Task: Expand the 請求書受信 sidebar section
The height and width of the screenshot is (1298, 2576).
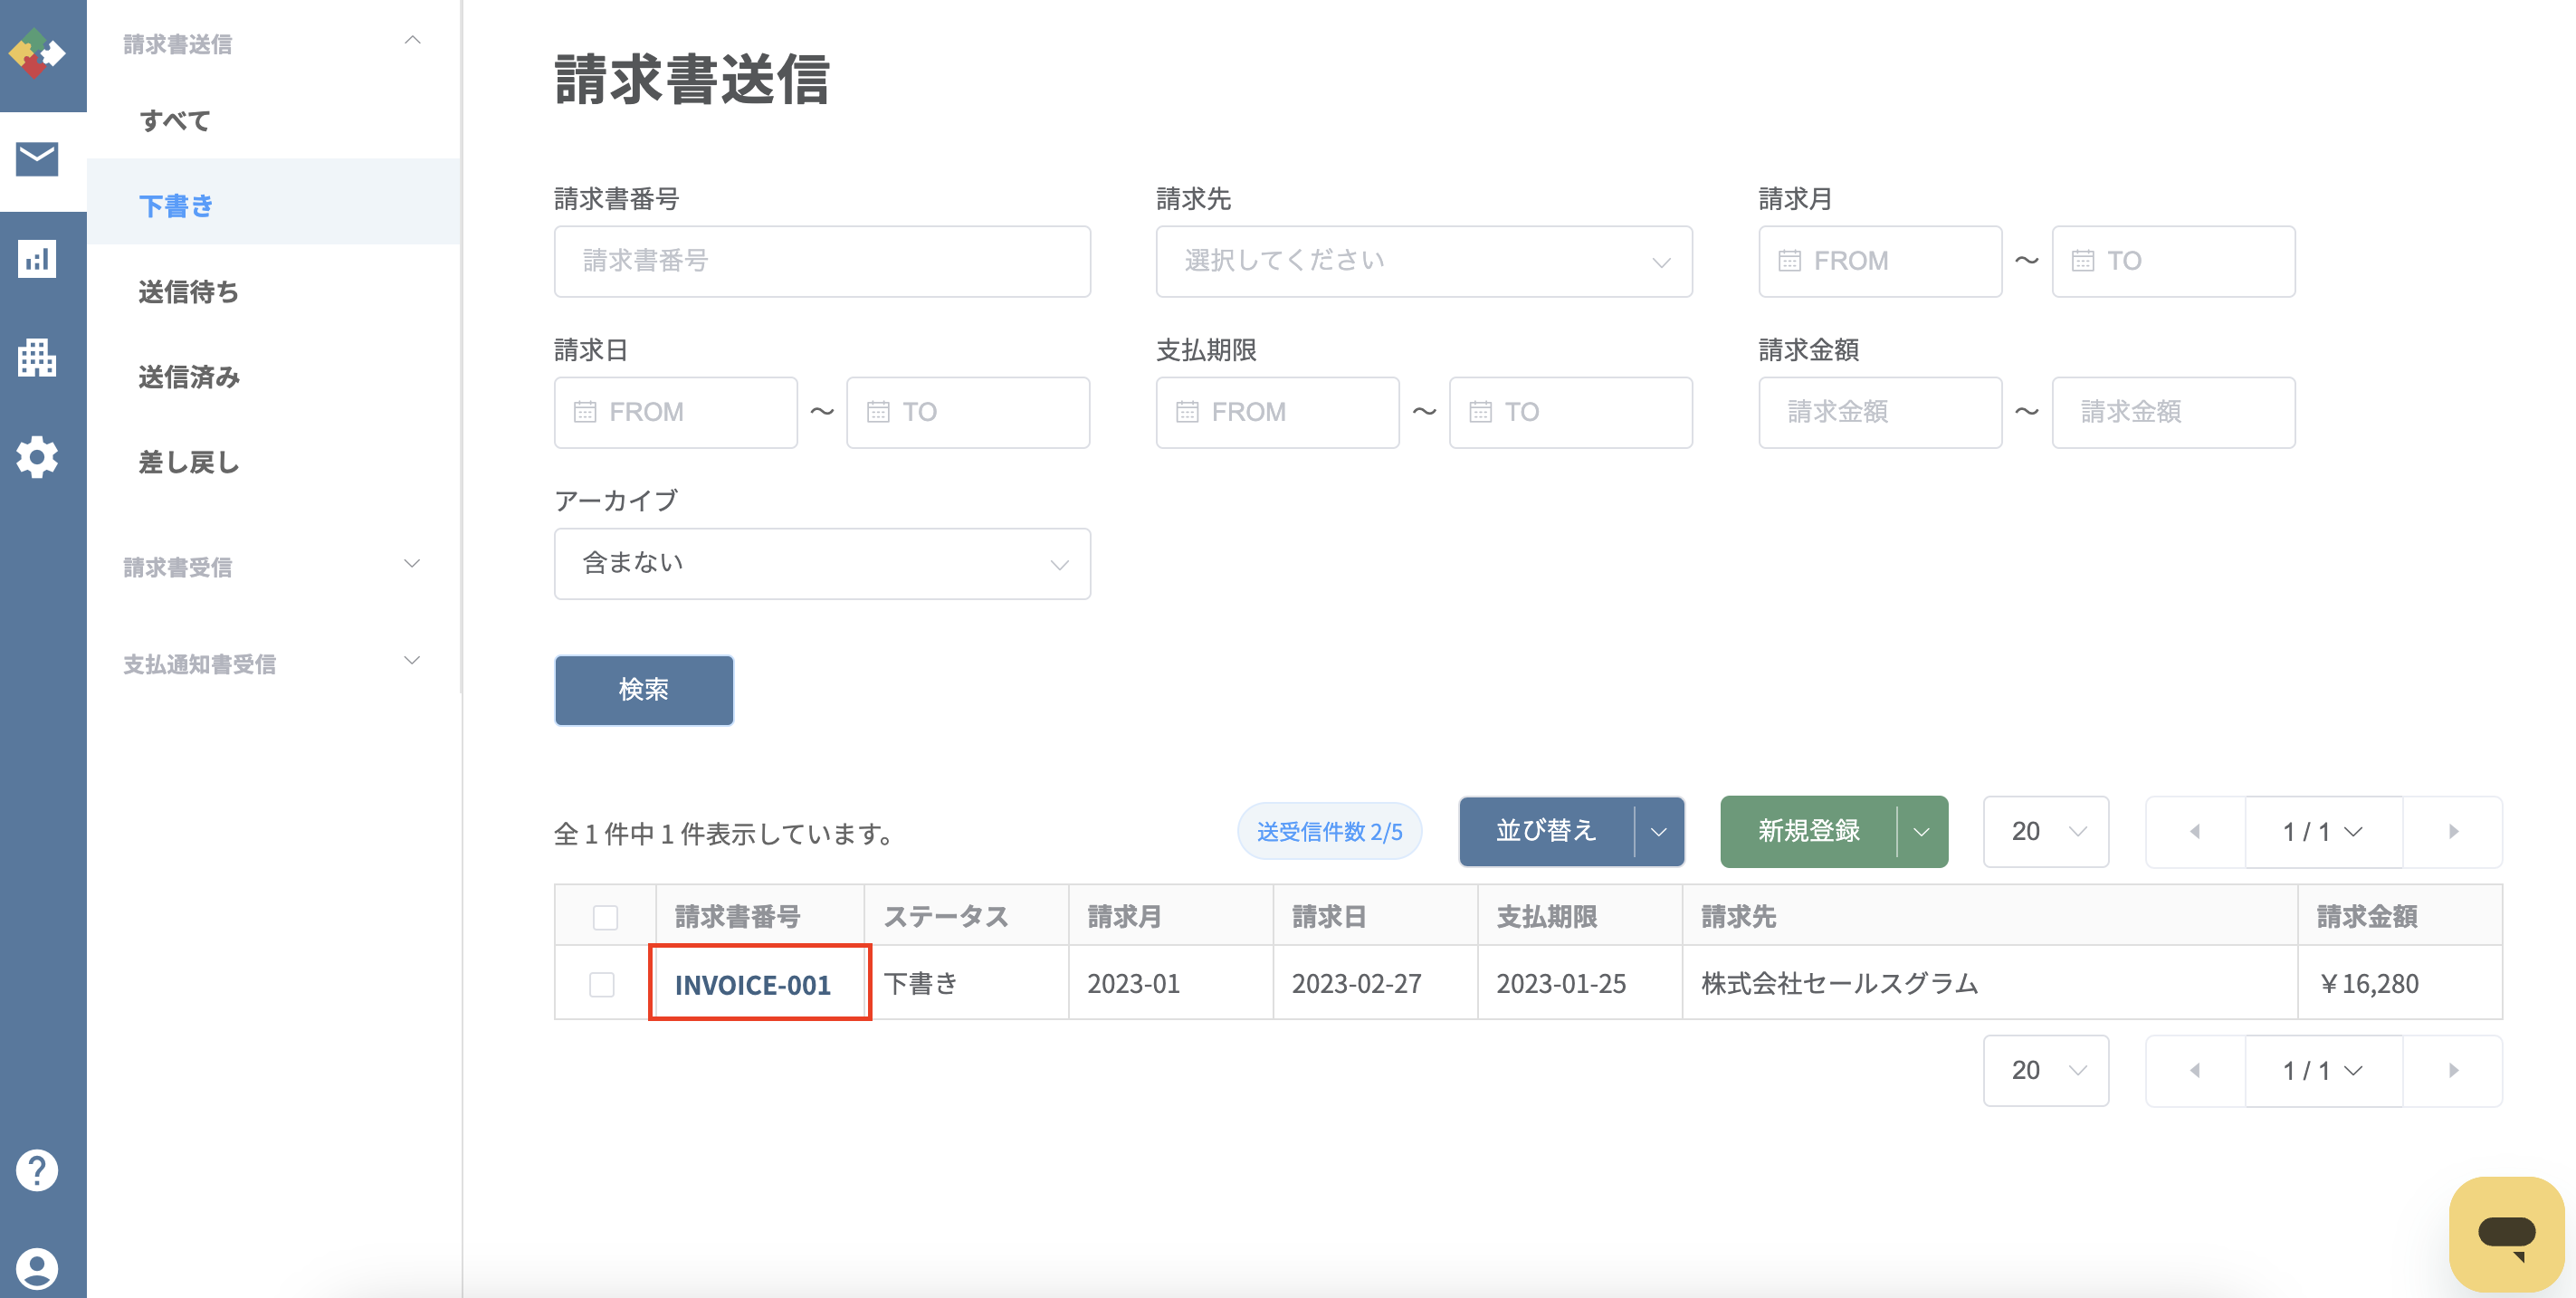Action: 412,564
